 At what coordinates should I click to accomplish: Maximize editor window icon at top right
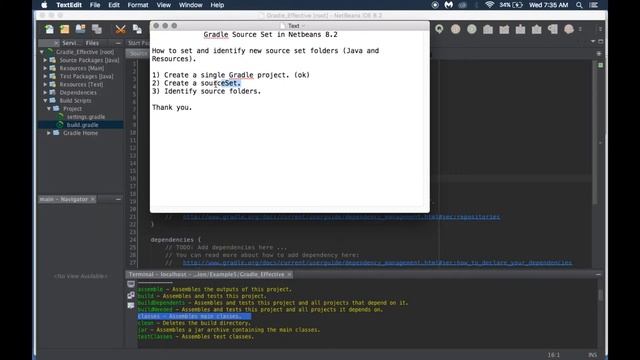[x=601, y=42]
